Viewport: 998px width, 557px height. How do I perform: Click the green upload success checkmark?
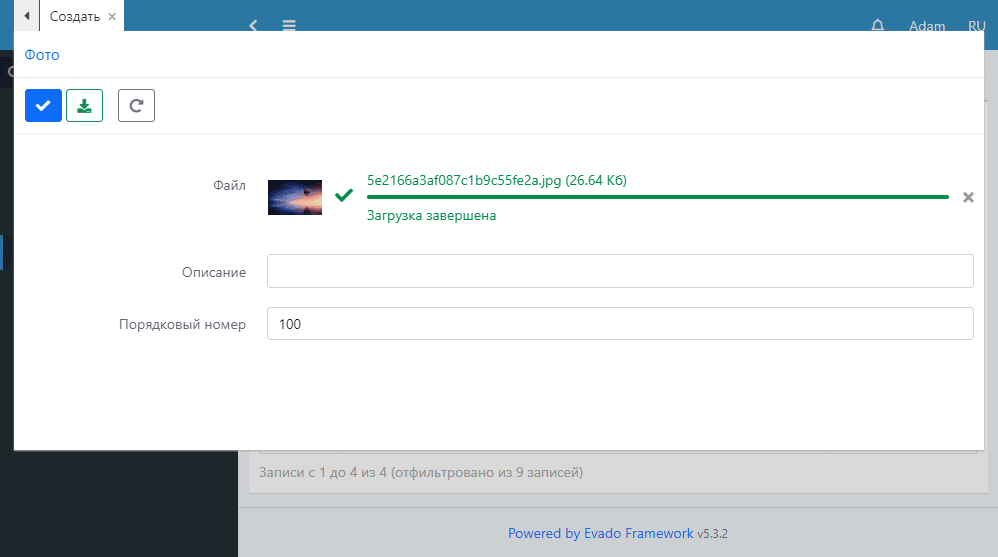[x=344, y=195]
